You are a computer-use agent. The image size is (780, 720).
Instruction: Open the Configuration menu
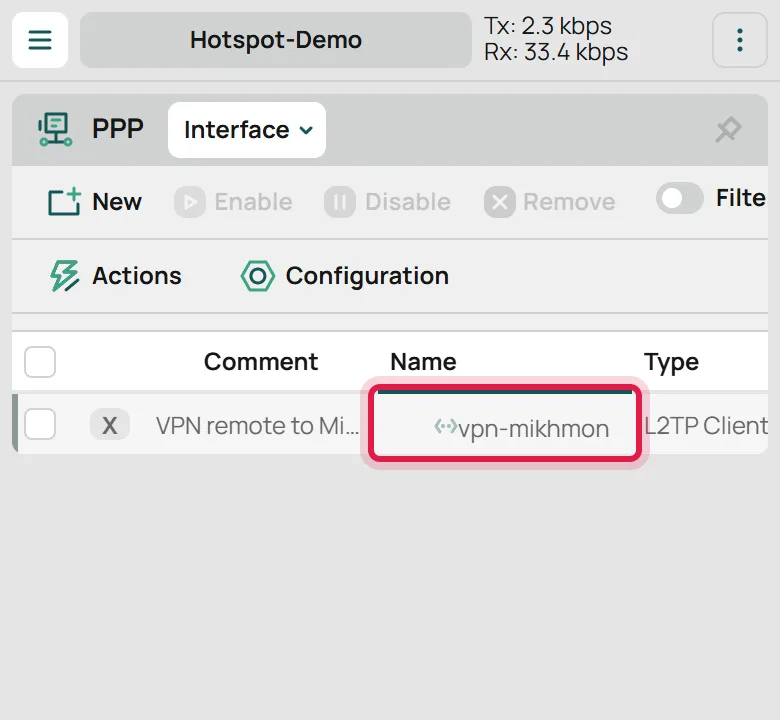tap(345, 276)
